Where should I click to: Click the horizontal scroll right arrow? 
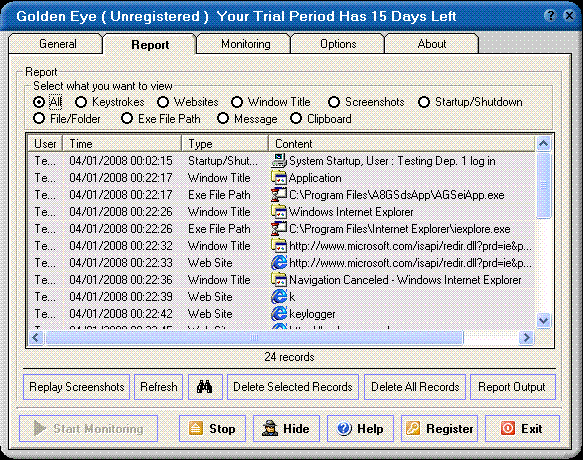tap(526, 338)
